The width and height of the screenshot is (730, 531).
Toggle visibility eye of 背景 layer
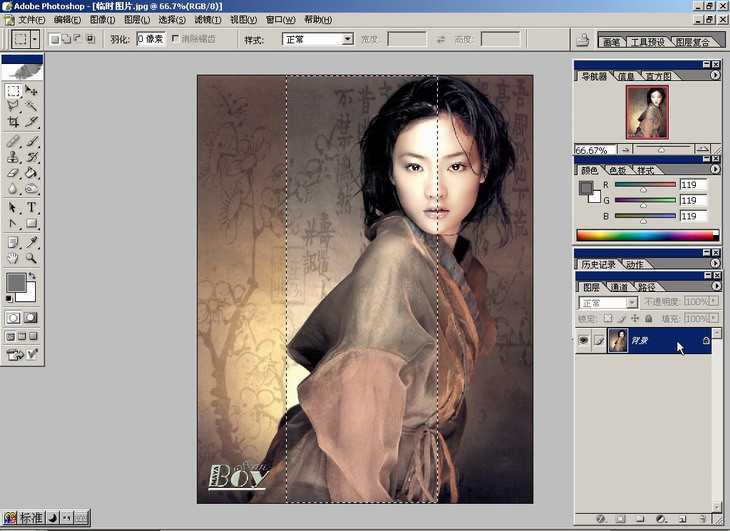pos(583,340)
